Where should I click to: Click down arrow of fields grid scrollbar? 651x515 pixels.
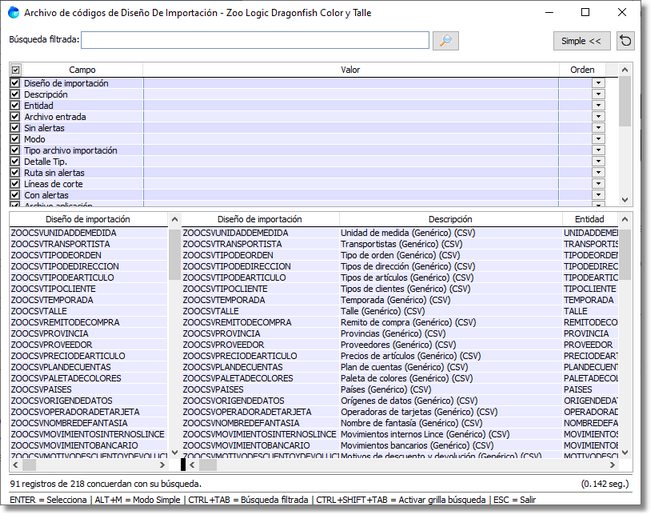click(625, 200)
